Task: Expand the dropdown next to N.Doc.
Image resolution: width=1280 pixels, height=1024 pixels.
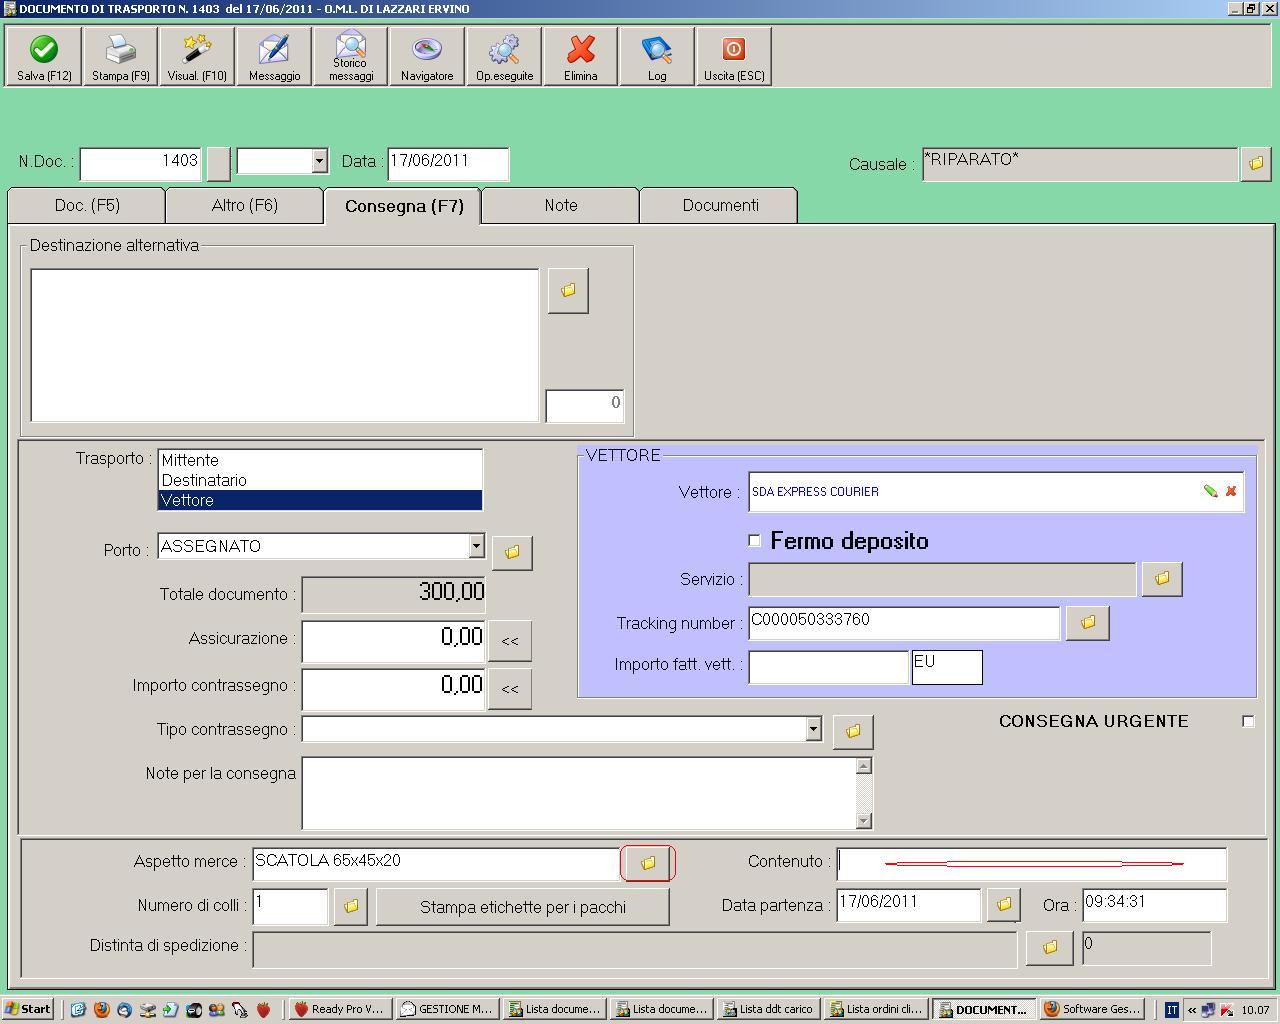Action: 319,161
